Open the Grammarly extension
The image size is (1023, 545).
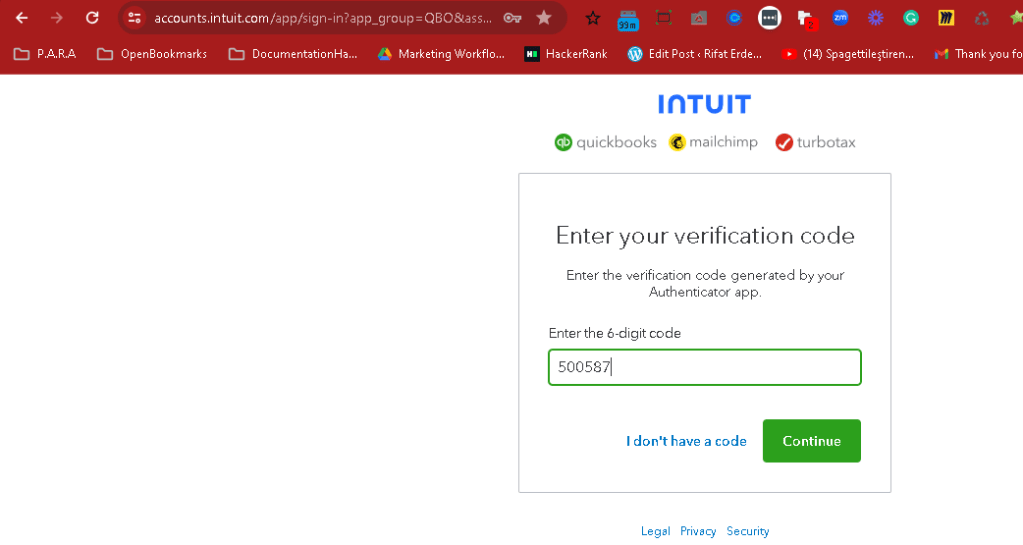click(x=911, y=18)
